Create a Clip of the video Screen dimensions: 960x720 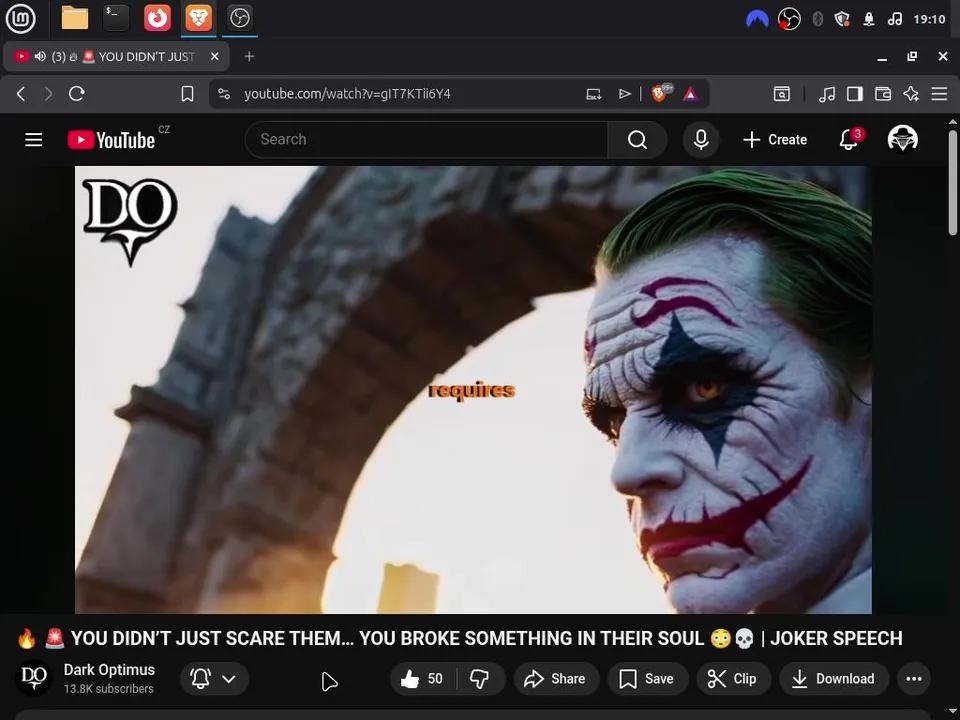733,678
